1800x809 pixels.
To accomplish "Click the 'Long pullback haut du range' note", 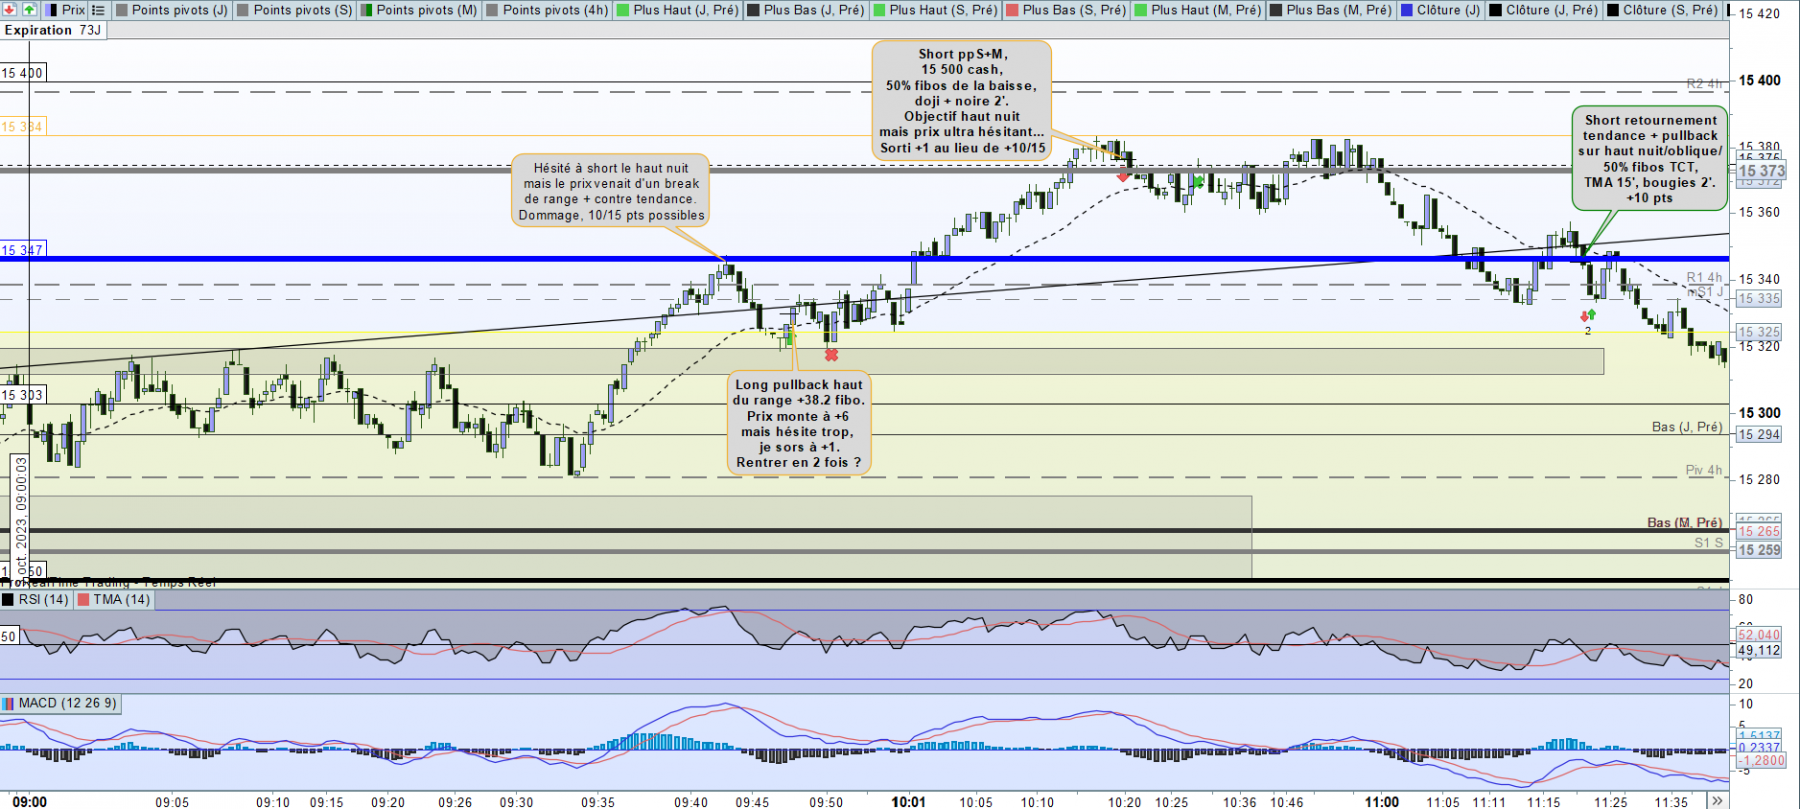I will pyautogui.click(x=799, y=423).
